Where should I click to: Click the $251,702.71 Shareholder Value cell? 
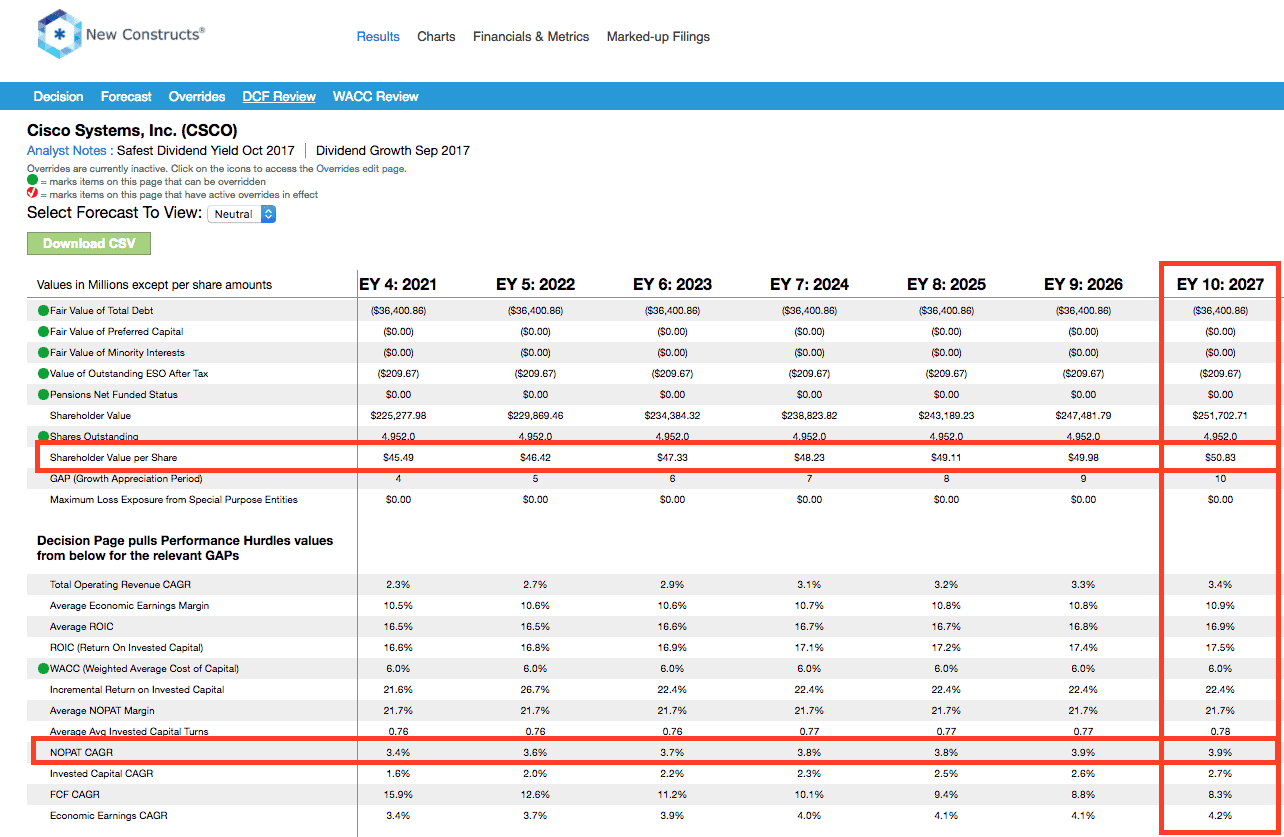(x=1220, y=415)
